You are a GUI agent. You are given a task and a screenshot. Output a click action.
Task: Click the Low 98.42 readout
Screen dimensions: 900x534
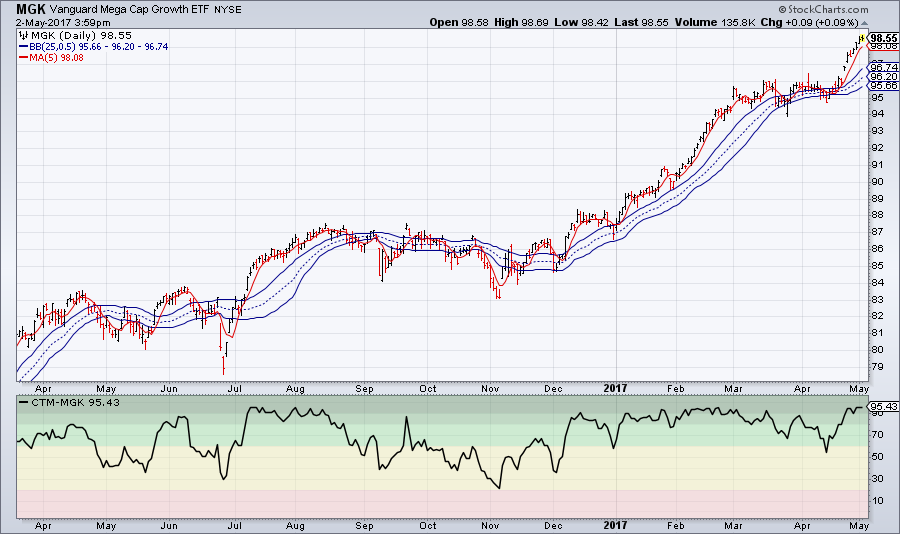(581, 22)
